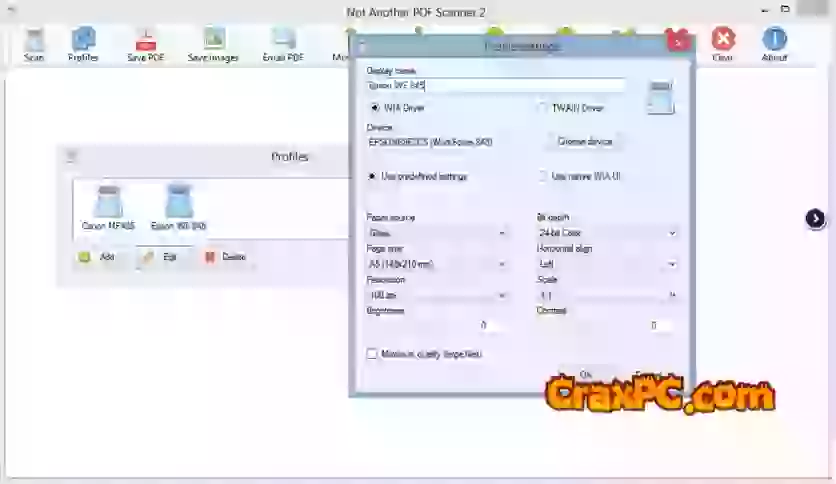Click the Choose device button
836x484 pixels.
(x=584, y=141)
